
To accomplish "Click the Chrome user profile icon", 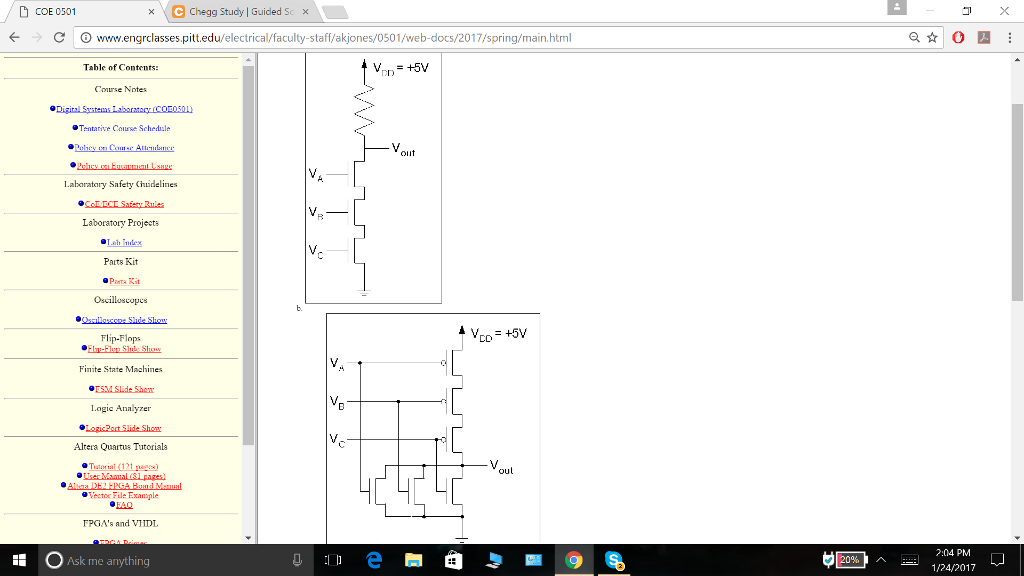I will coord(897,8).
